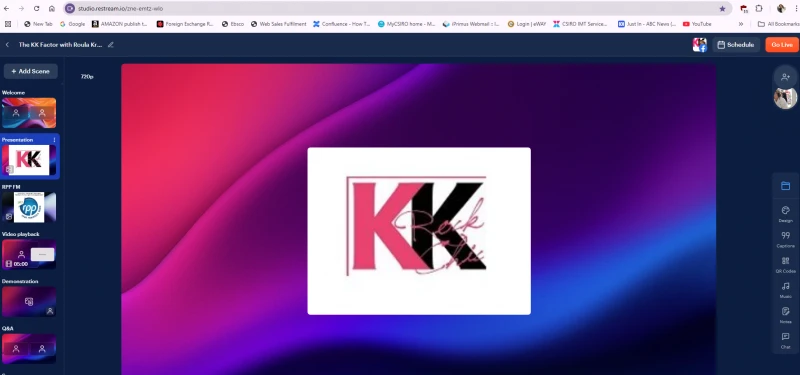Select the Demonstration scene thumbnail
Screen dimensions: 800x375
(x=29, y=302)
